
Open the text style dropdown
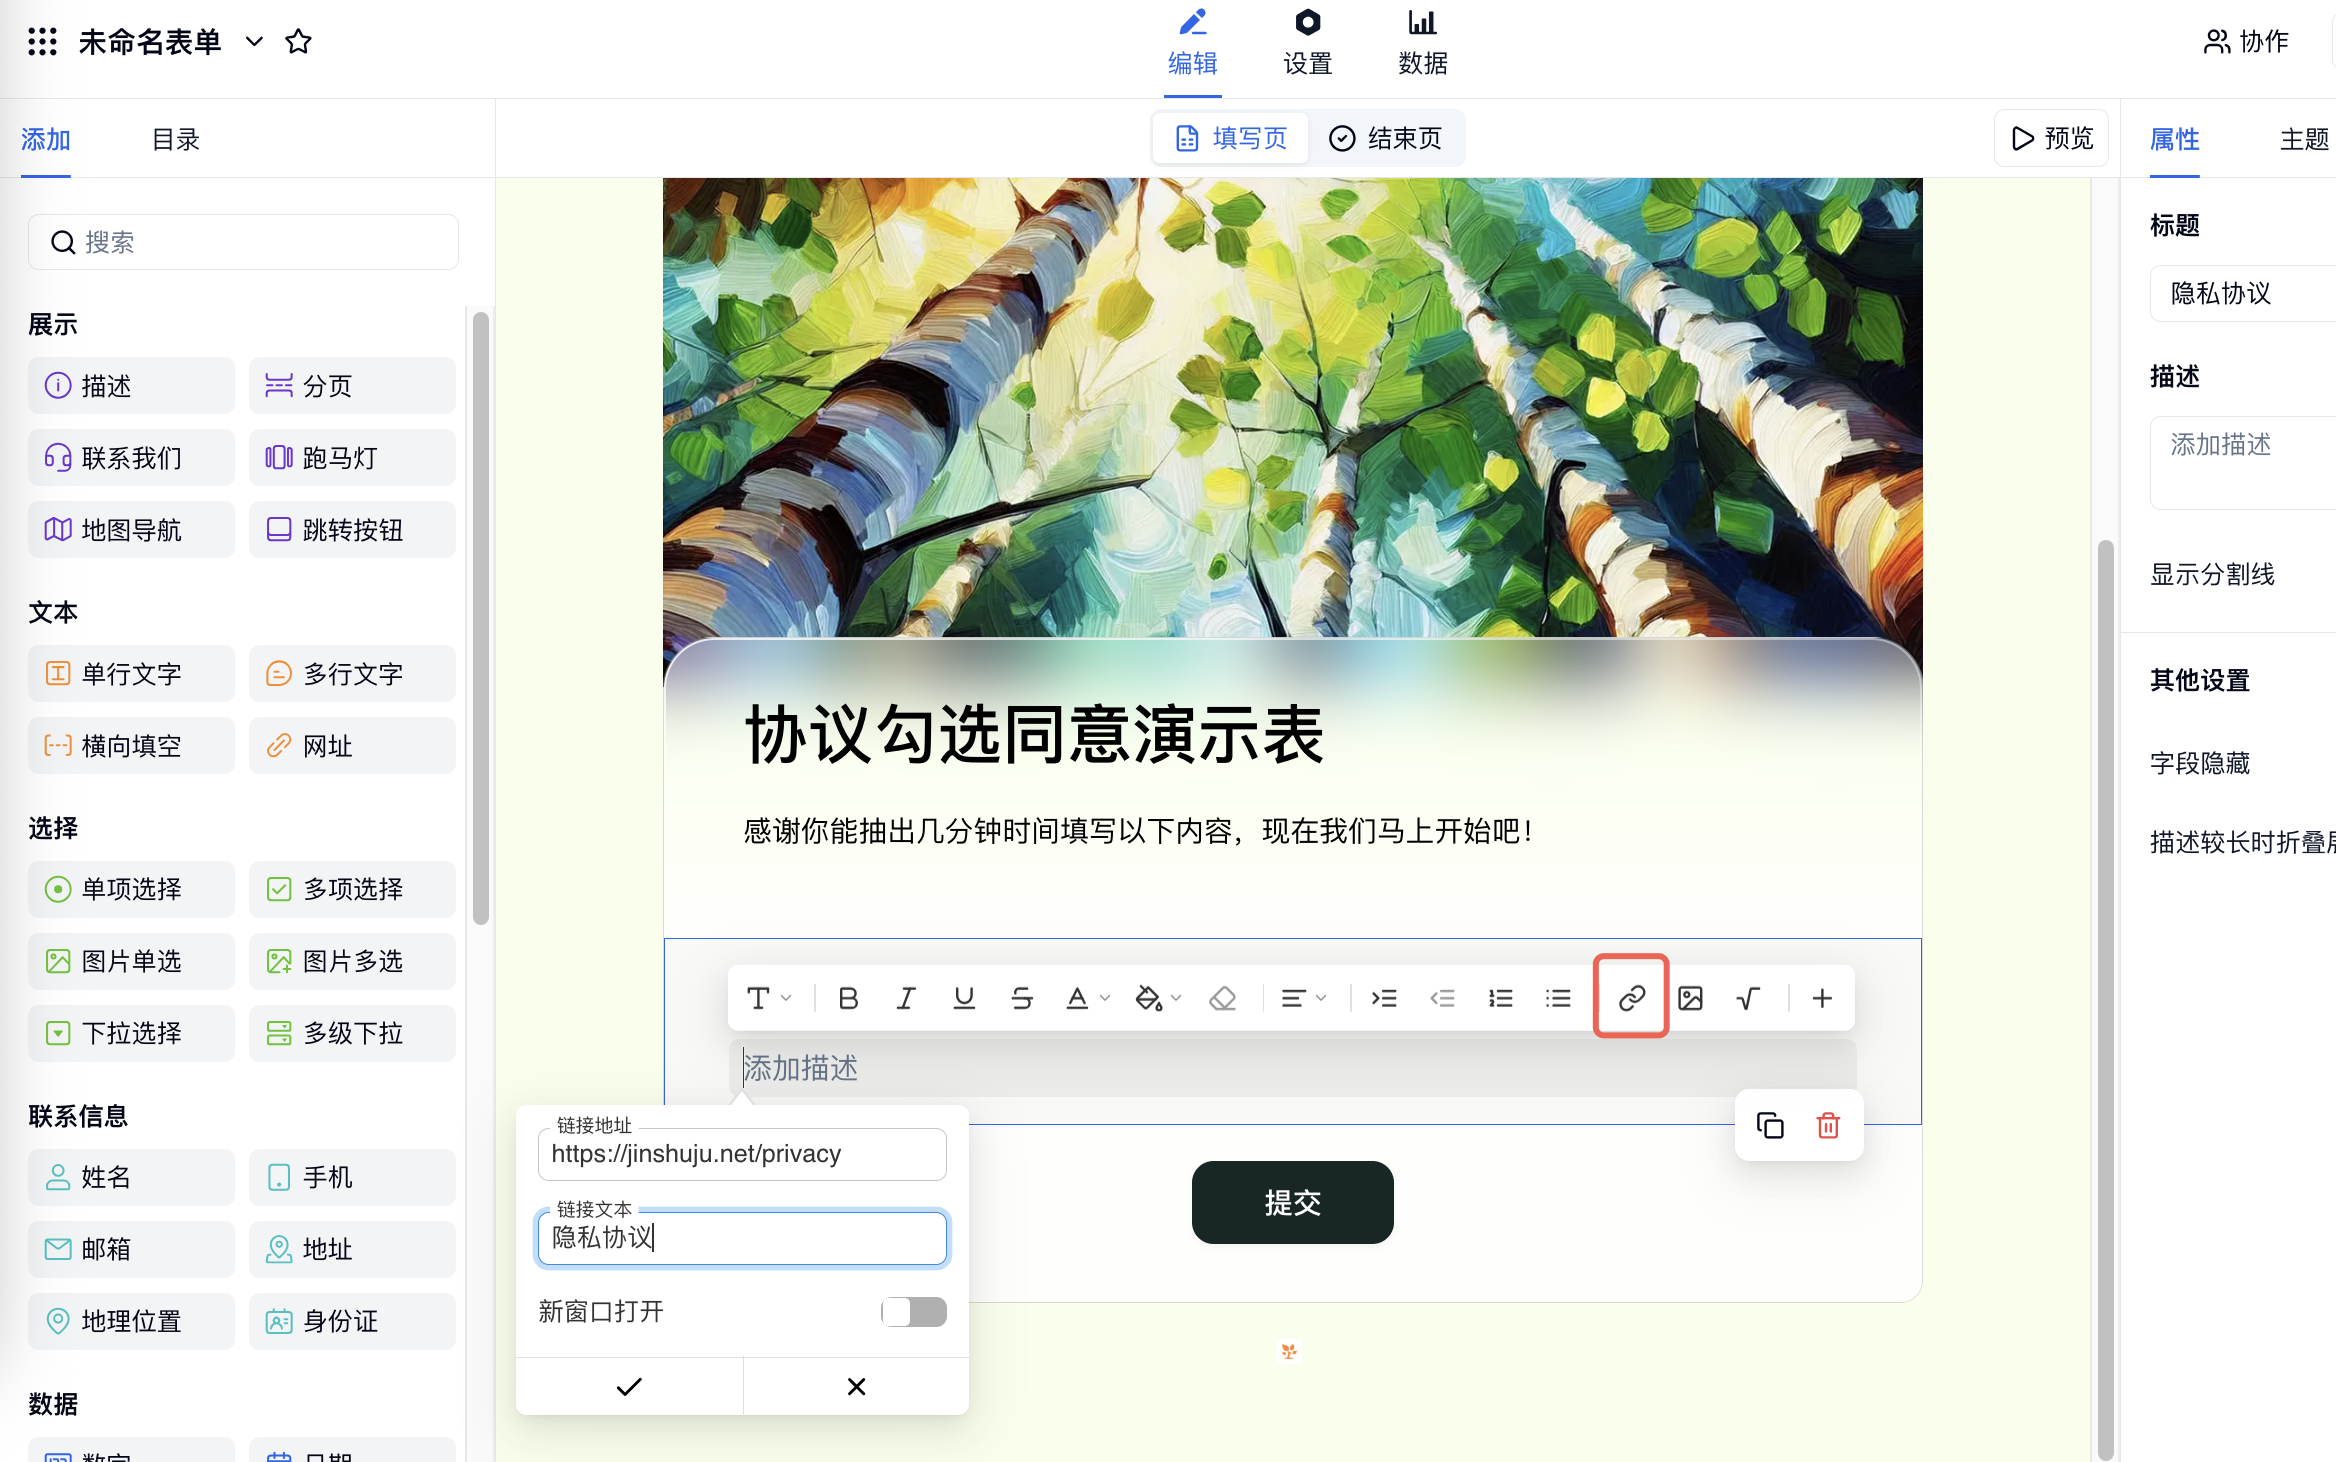(x=768, y=998)
